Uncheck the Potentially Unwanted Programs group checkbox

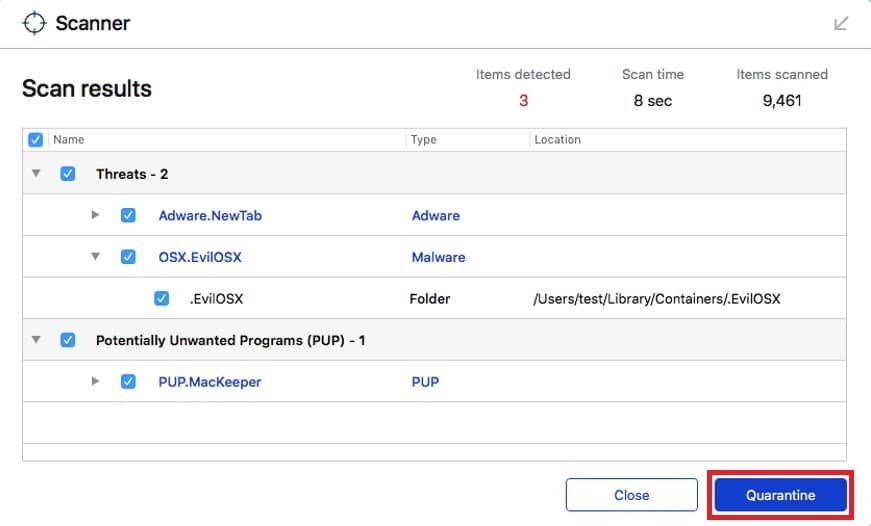coord(68,340)
